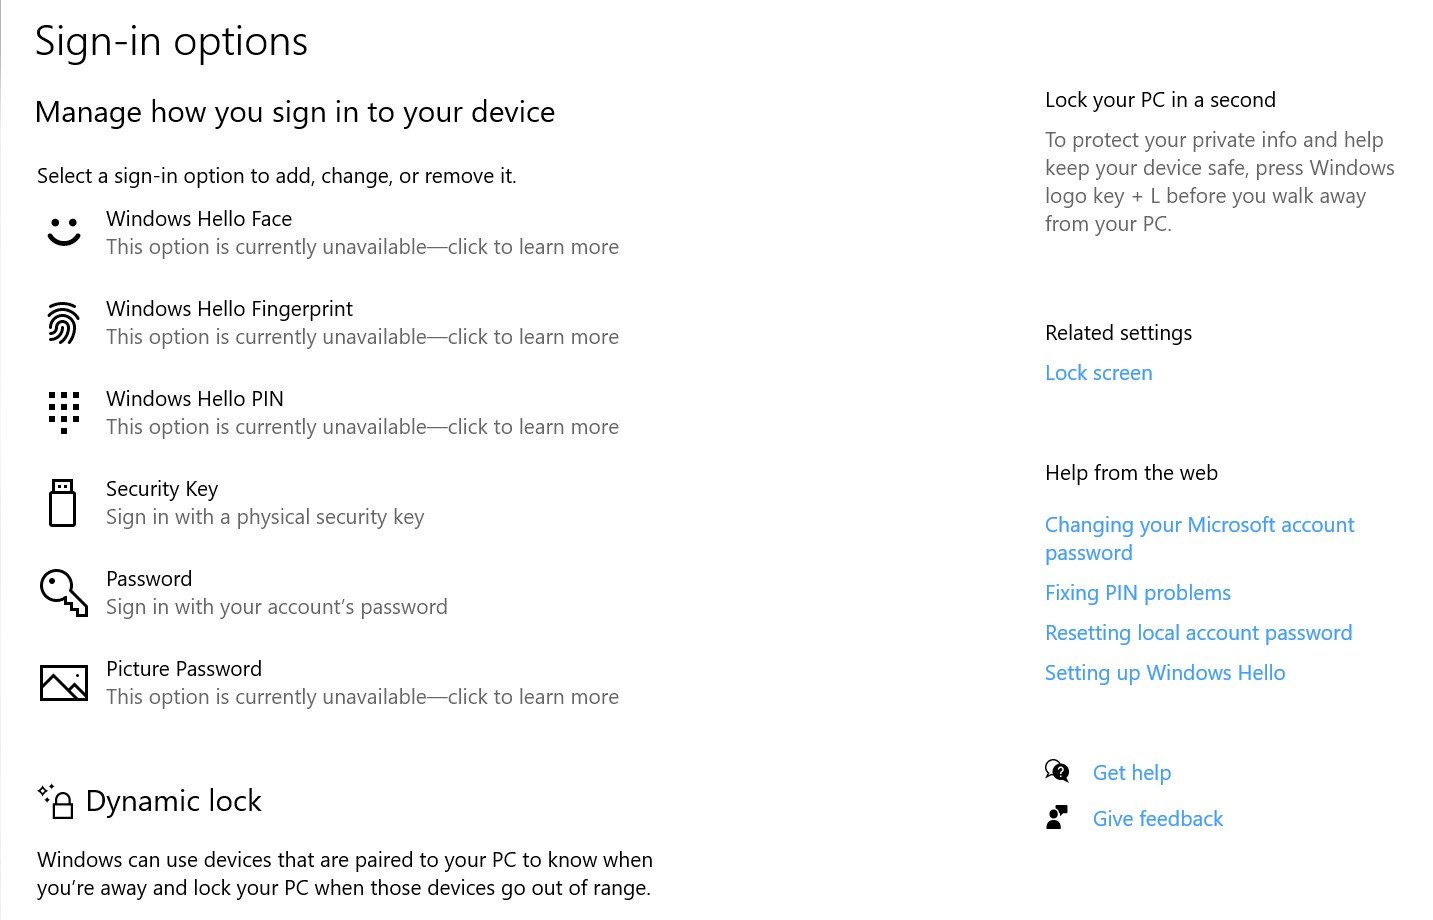
Task: Click Sign in with your account's password text
Action: point(277,607)
